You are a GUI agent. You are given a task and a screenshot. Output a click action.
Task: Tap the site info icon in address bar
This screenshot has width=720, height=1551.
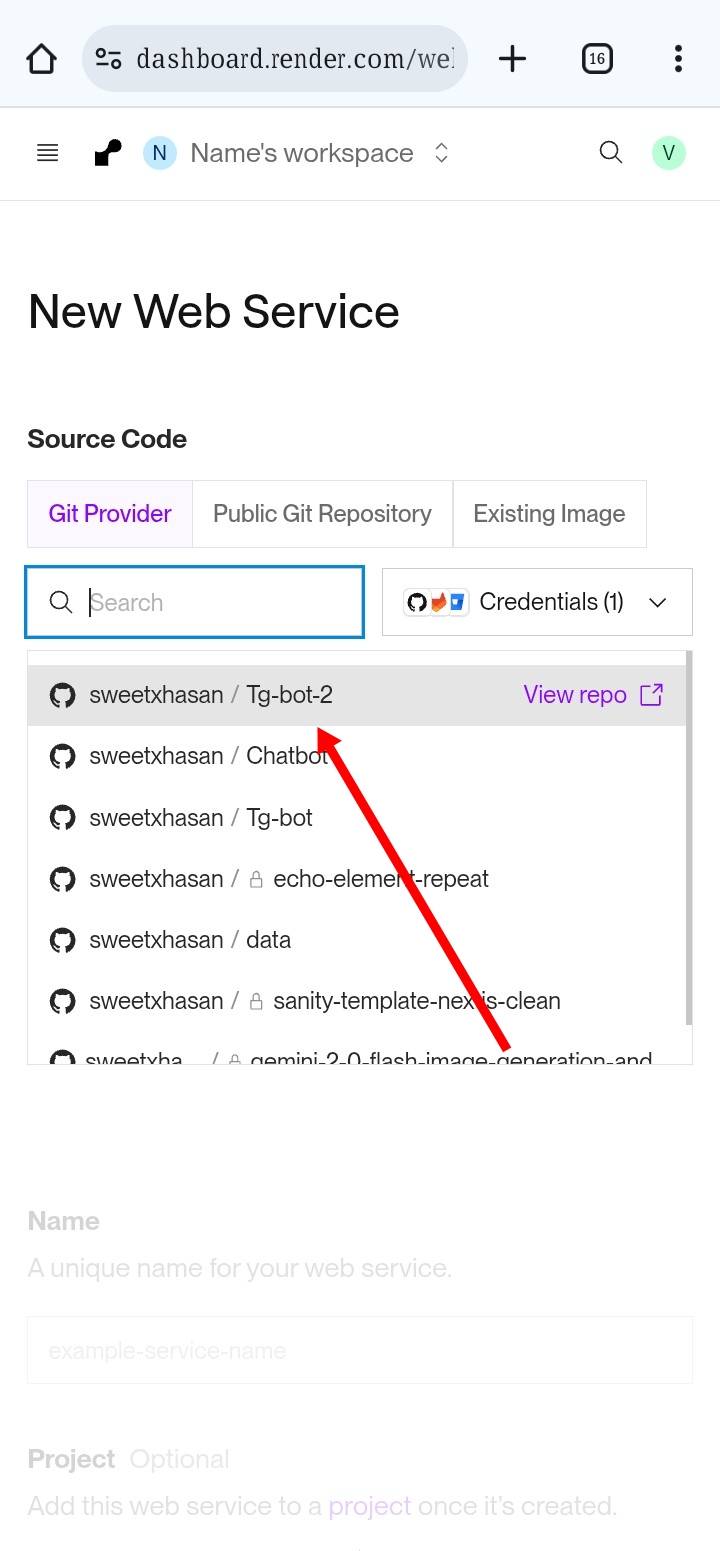[109, 59]
